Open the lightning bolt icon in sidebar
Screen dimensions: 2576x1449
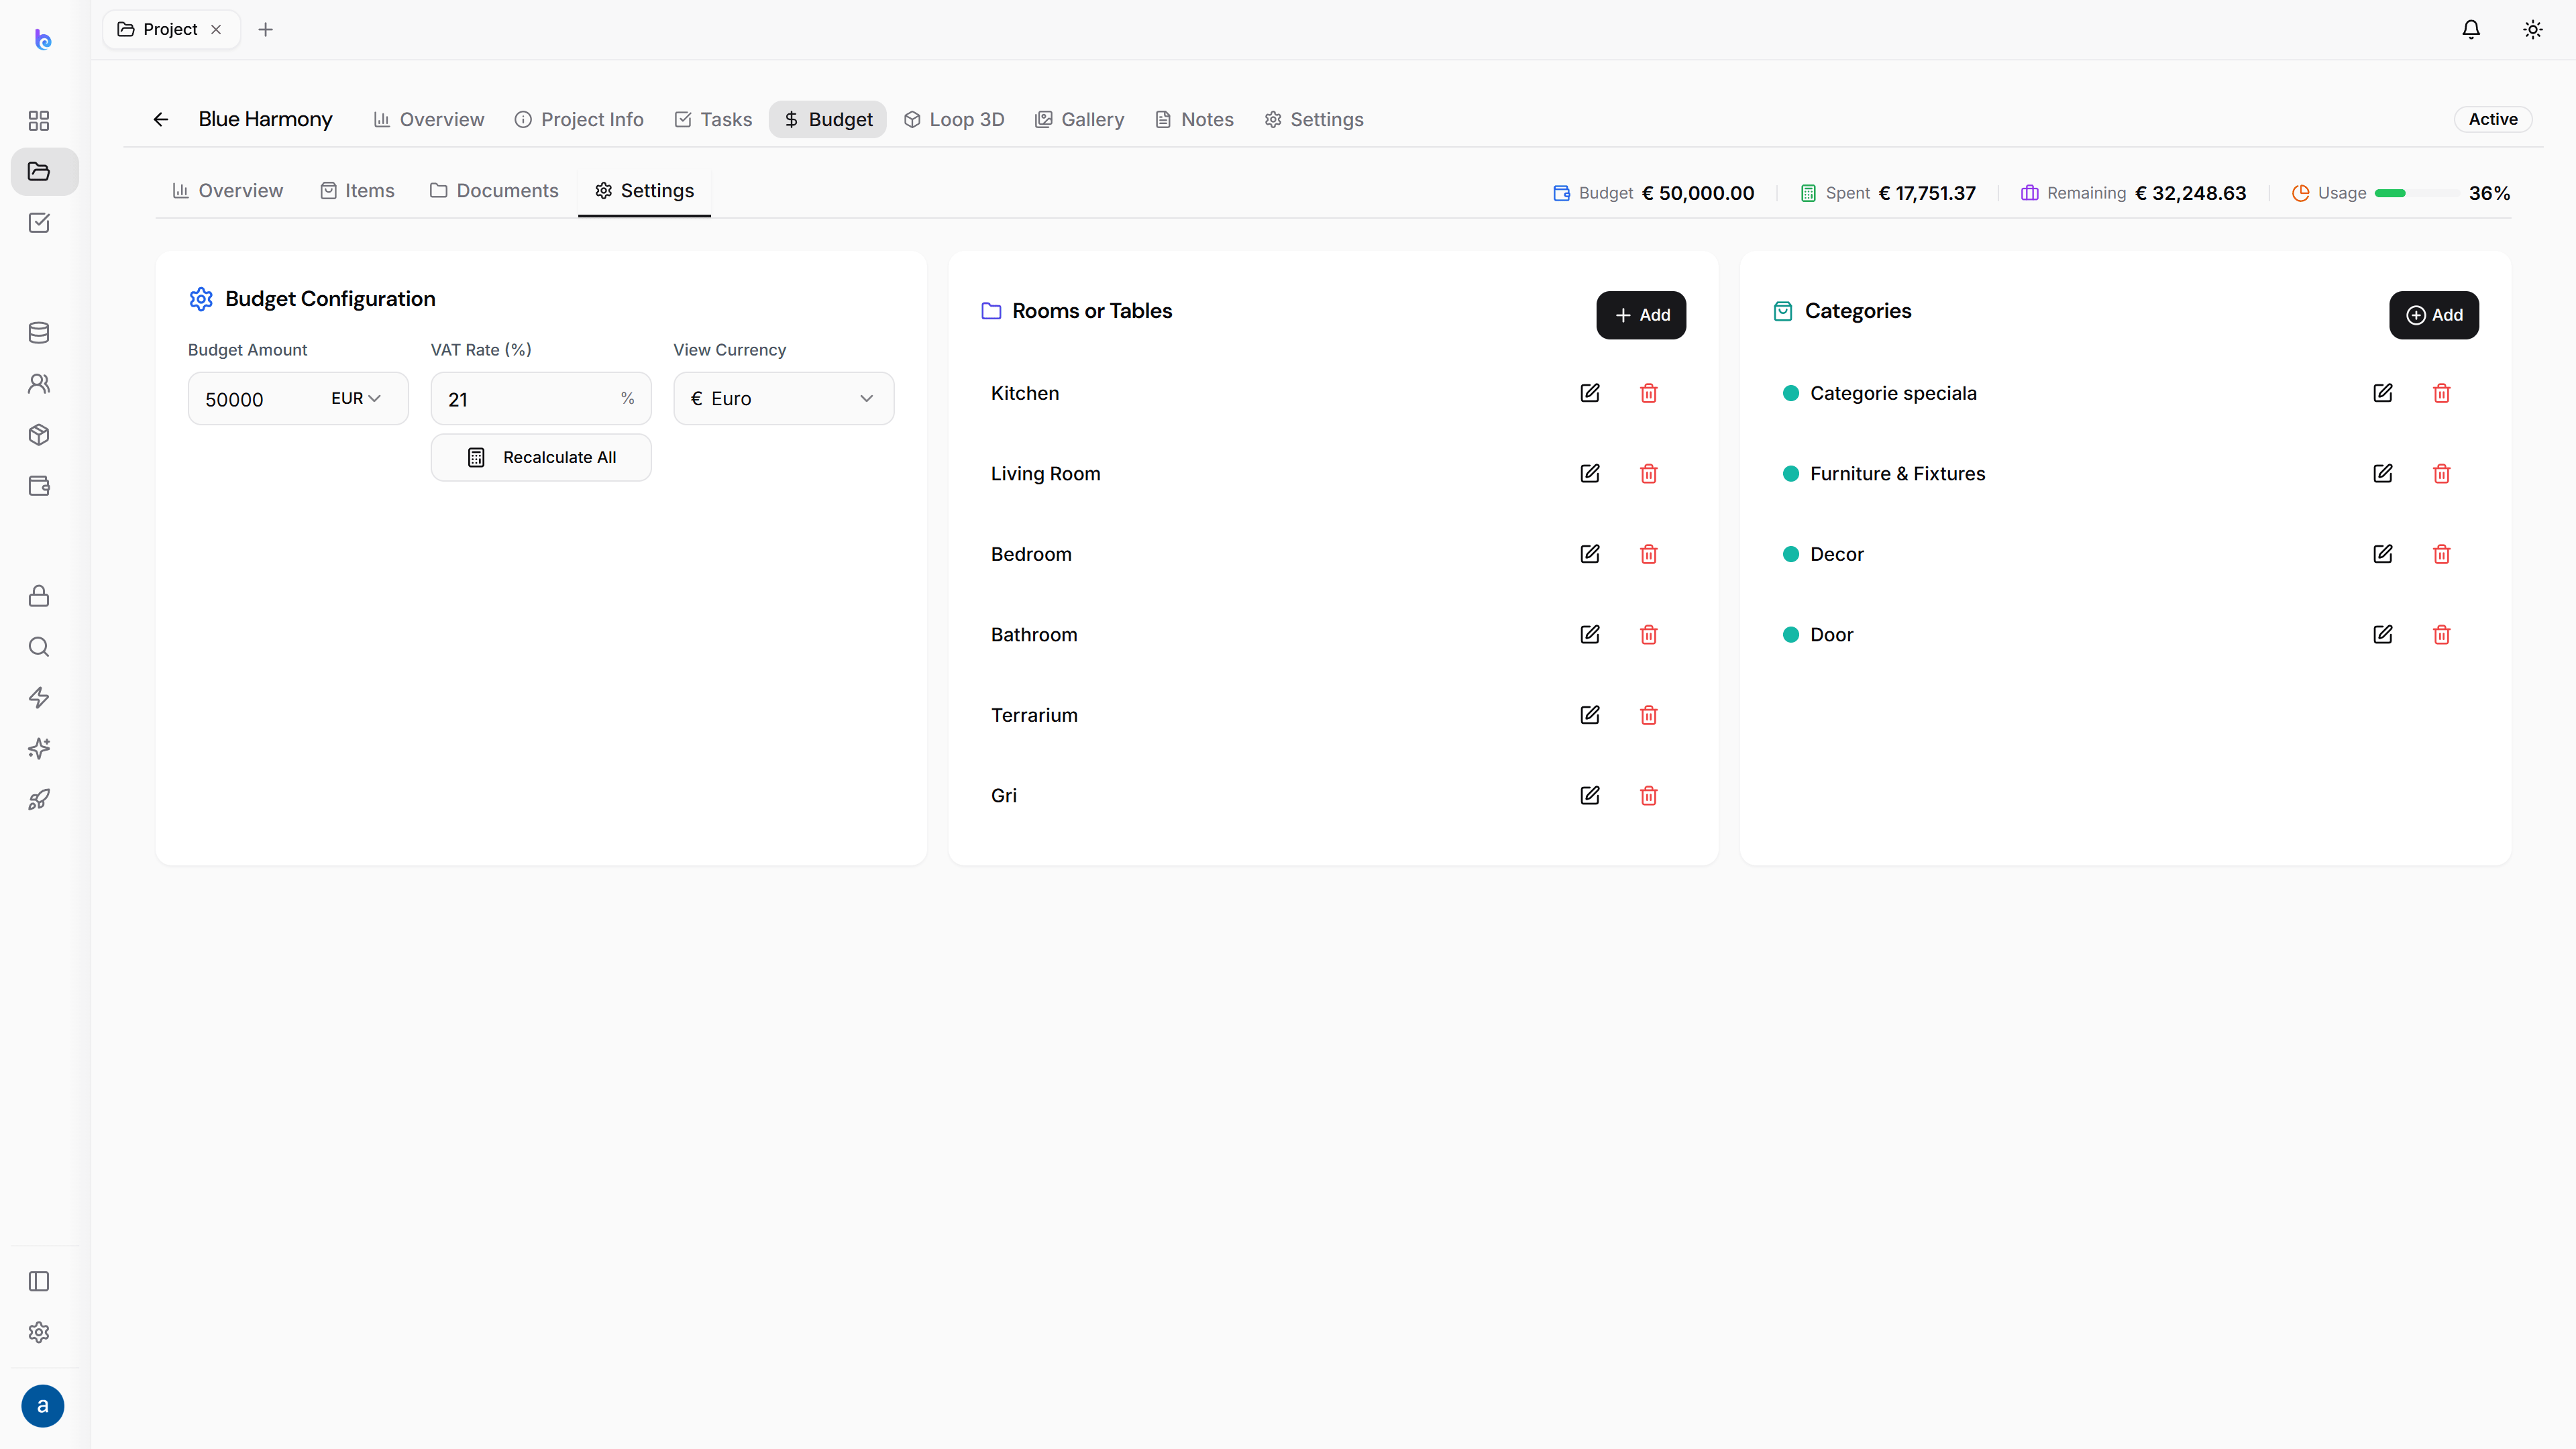click(39, 698)
